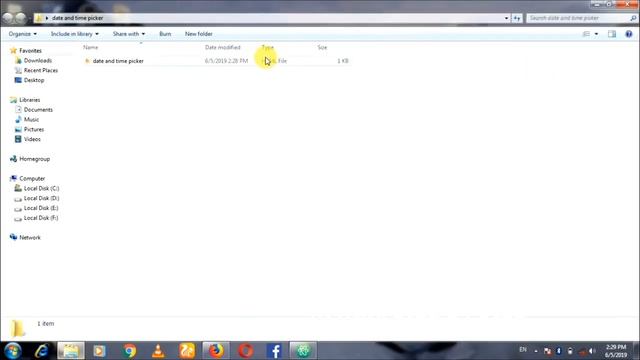
Task: Open Music library
Action: (31, 119)
